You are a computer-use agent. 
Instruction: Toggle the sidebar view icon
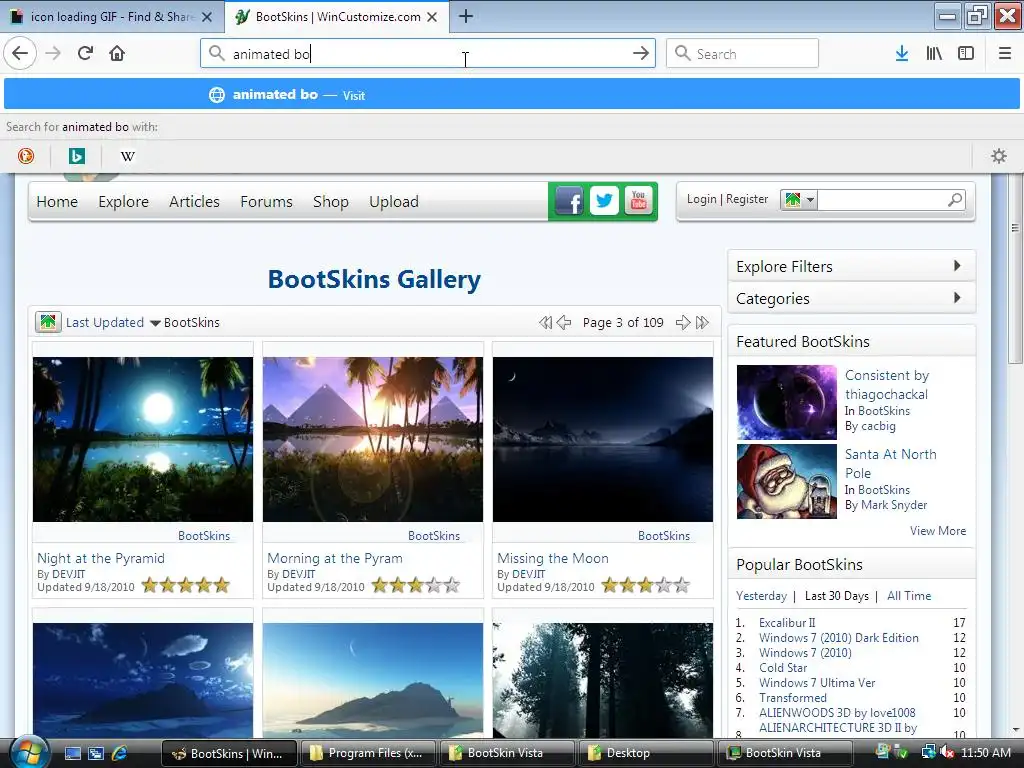click(x=966, y=53)
